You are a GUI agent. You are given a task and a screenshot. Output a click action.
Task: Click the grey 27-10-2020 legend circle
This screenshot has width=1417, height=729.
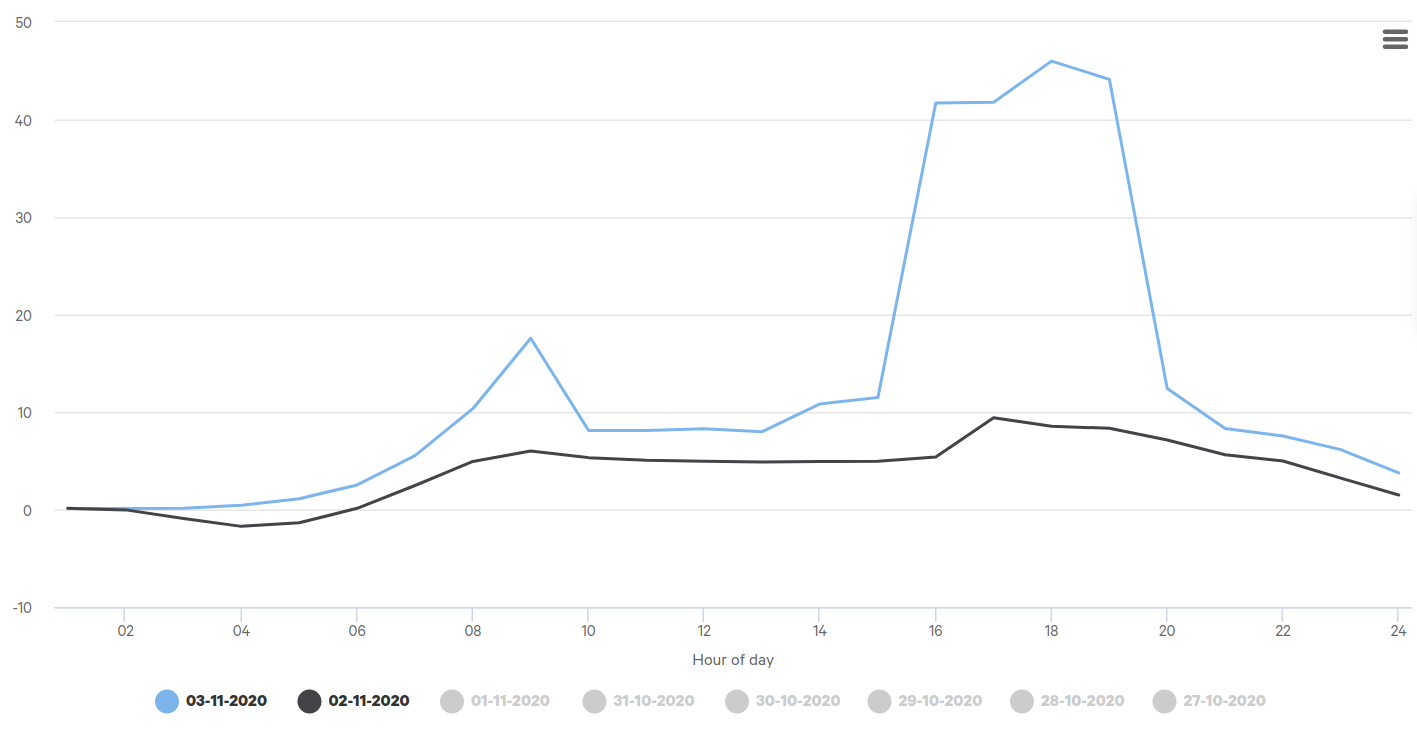pyautogui.click(x=1164, y=701)
